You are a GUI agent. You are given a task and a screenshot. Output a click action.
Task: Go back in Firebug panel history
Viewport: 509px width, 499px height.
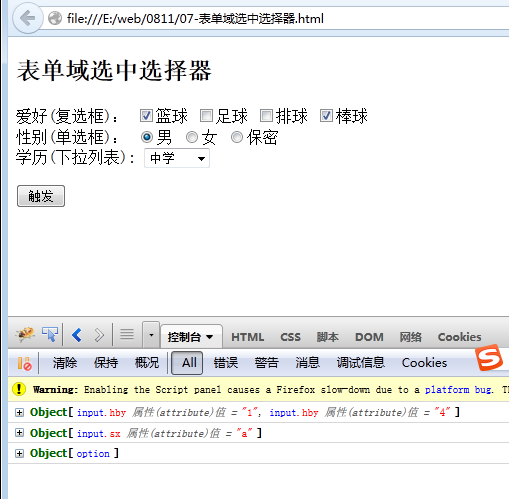click(77, 335)
